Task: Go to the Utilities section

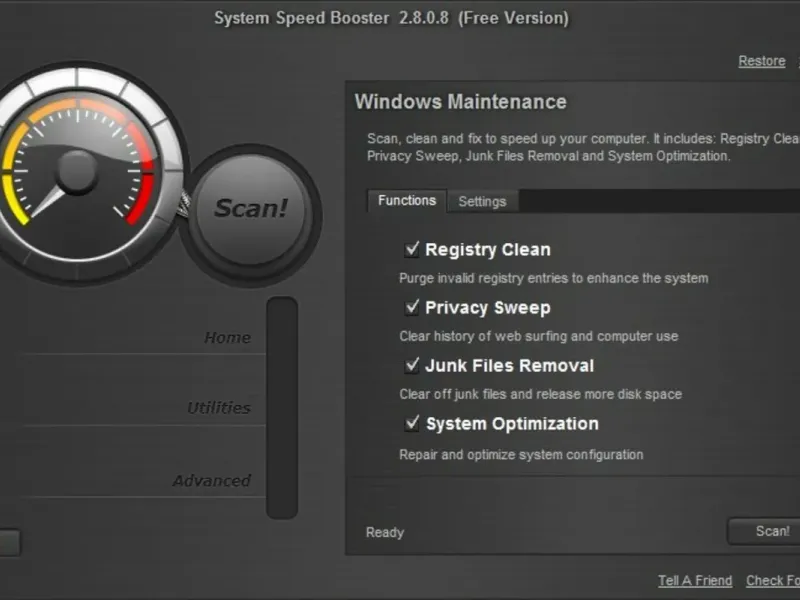Action: pos(219,408)
